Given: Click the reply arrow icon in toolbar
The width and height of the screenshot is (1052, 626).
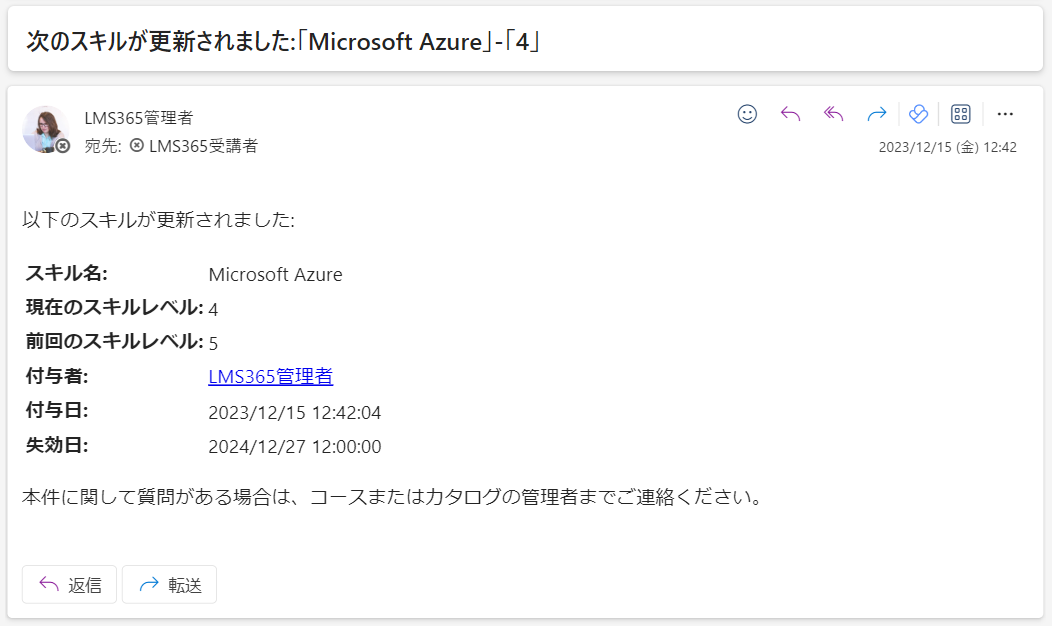Looking at the screenshot, I should click(x=790, y=114).
